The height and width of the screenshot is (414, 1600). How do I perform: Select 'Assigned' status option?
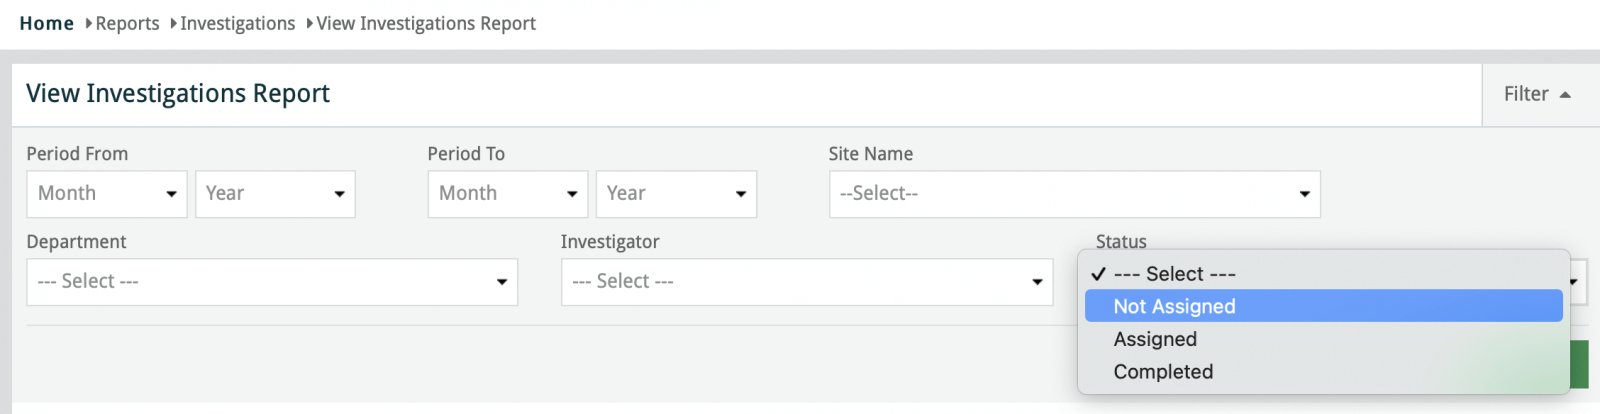[x=1155, y=339]
